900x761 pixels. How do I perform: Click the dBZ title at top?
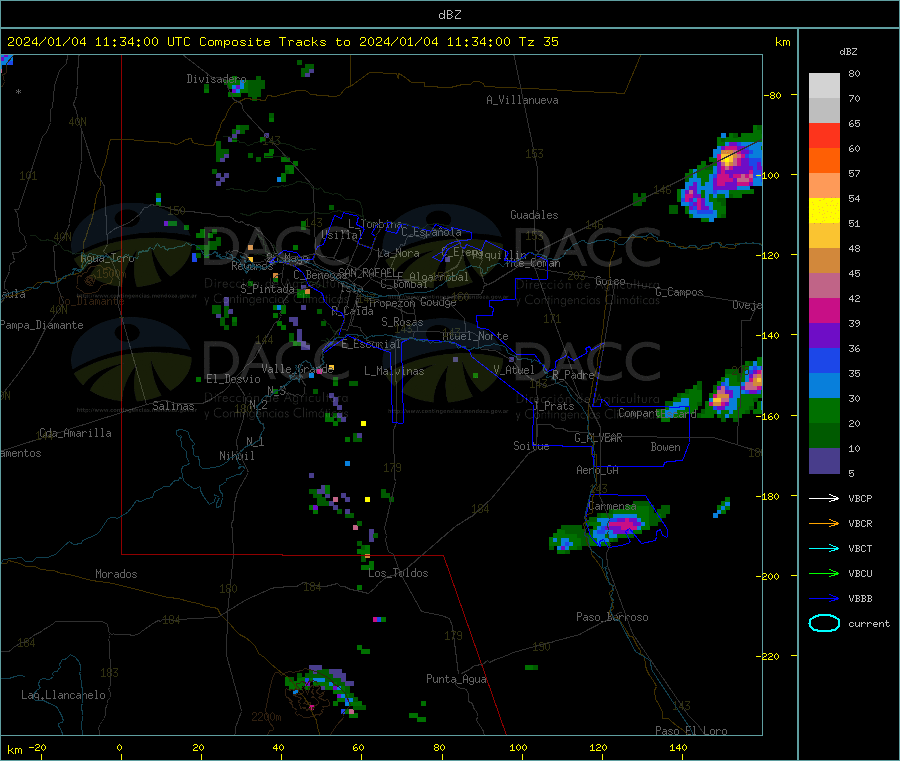[x=449, y=15]
